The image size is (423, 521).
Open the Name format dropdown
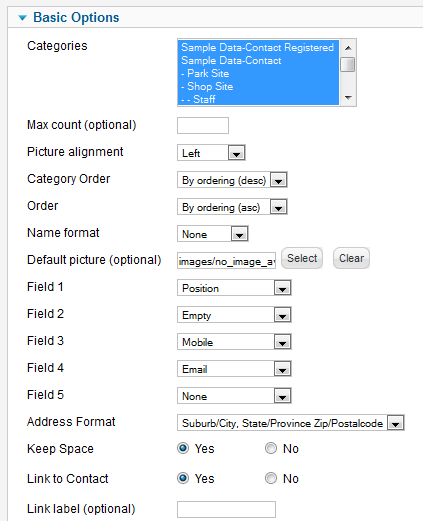(x=213, y=234)
